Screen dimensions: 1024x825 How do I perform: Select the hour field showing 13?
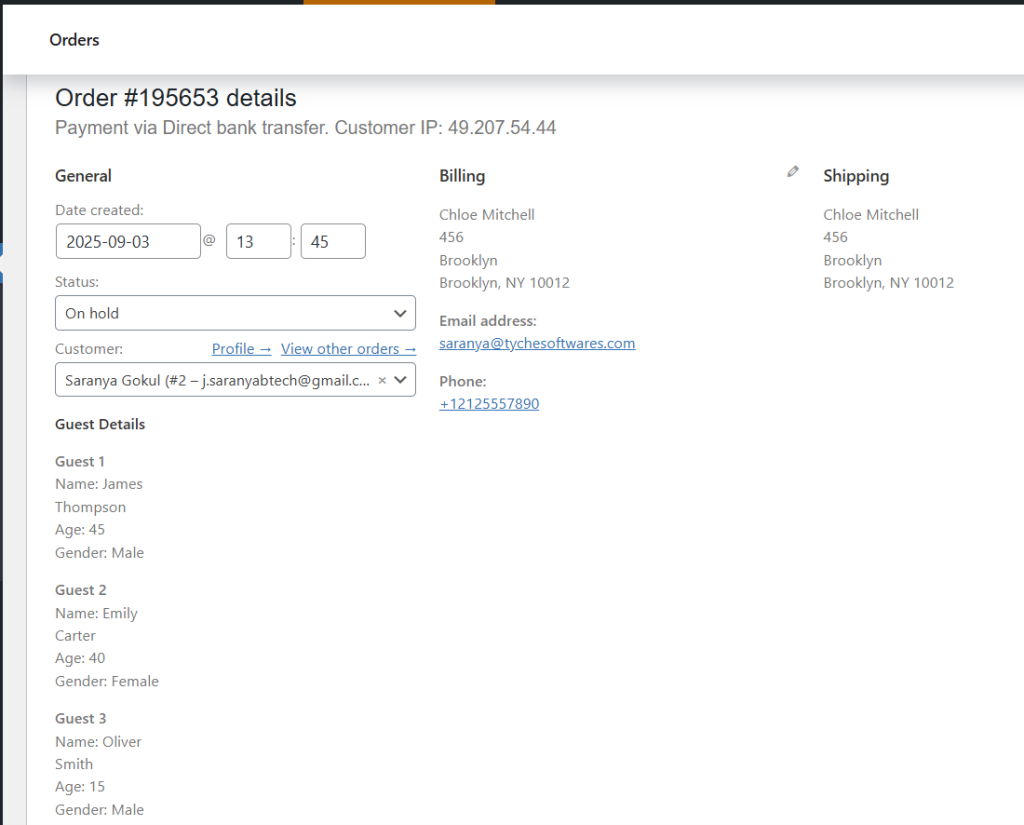258,240
